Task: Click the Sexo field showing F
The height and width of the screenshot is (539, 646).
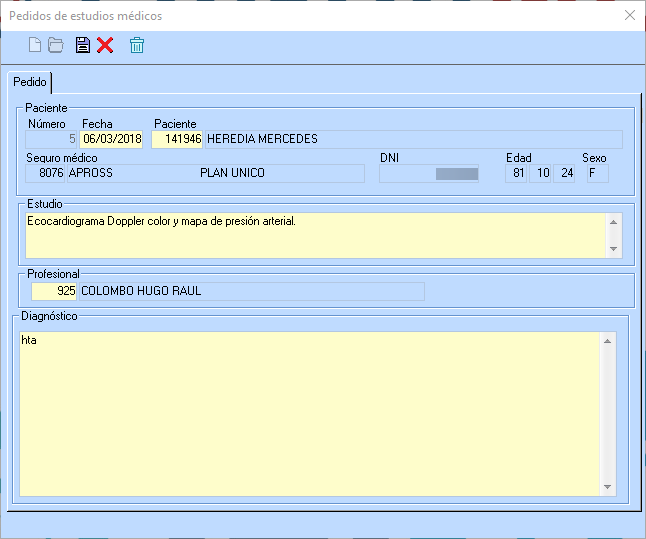Action: (598, 173)
